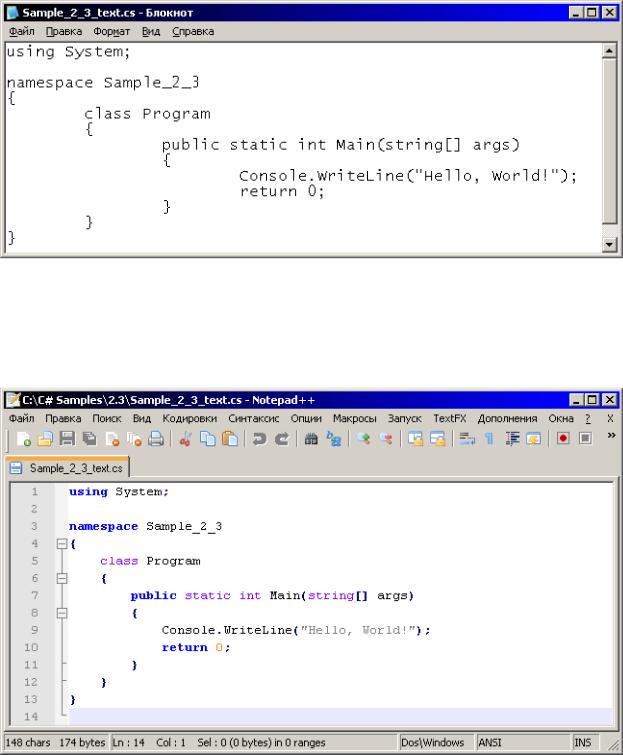The width and height of the screenshot is (623, 755).
Task: Close the document with X on the menu bar
Action: click(x=610, y=418)
